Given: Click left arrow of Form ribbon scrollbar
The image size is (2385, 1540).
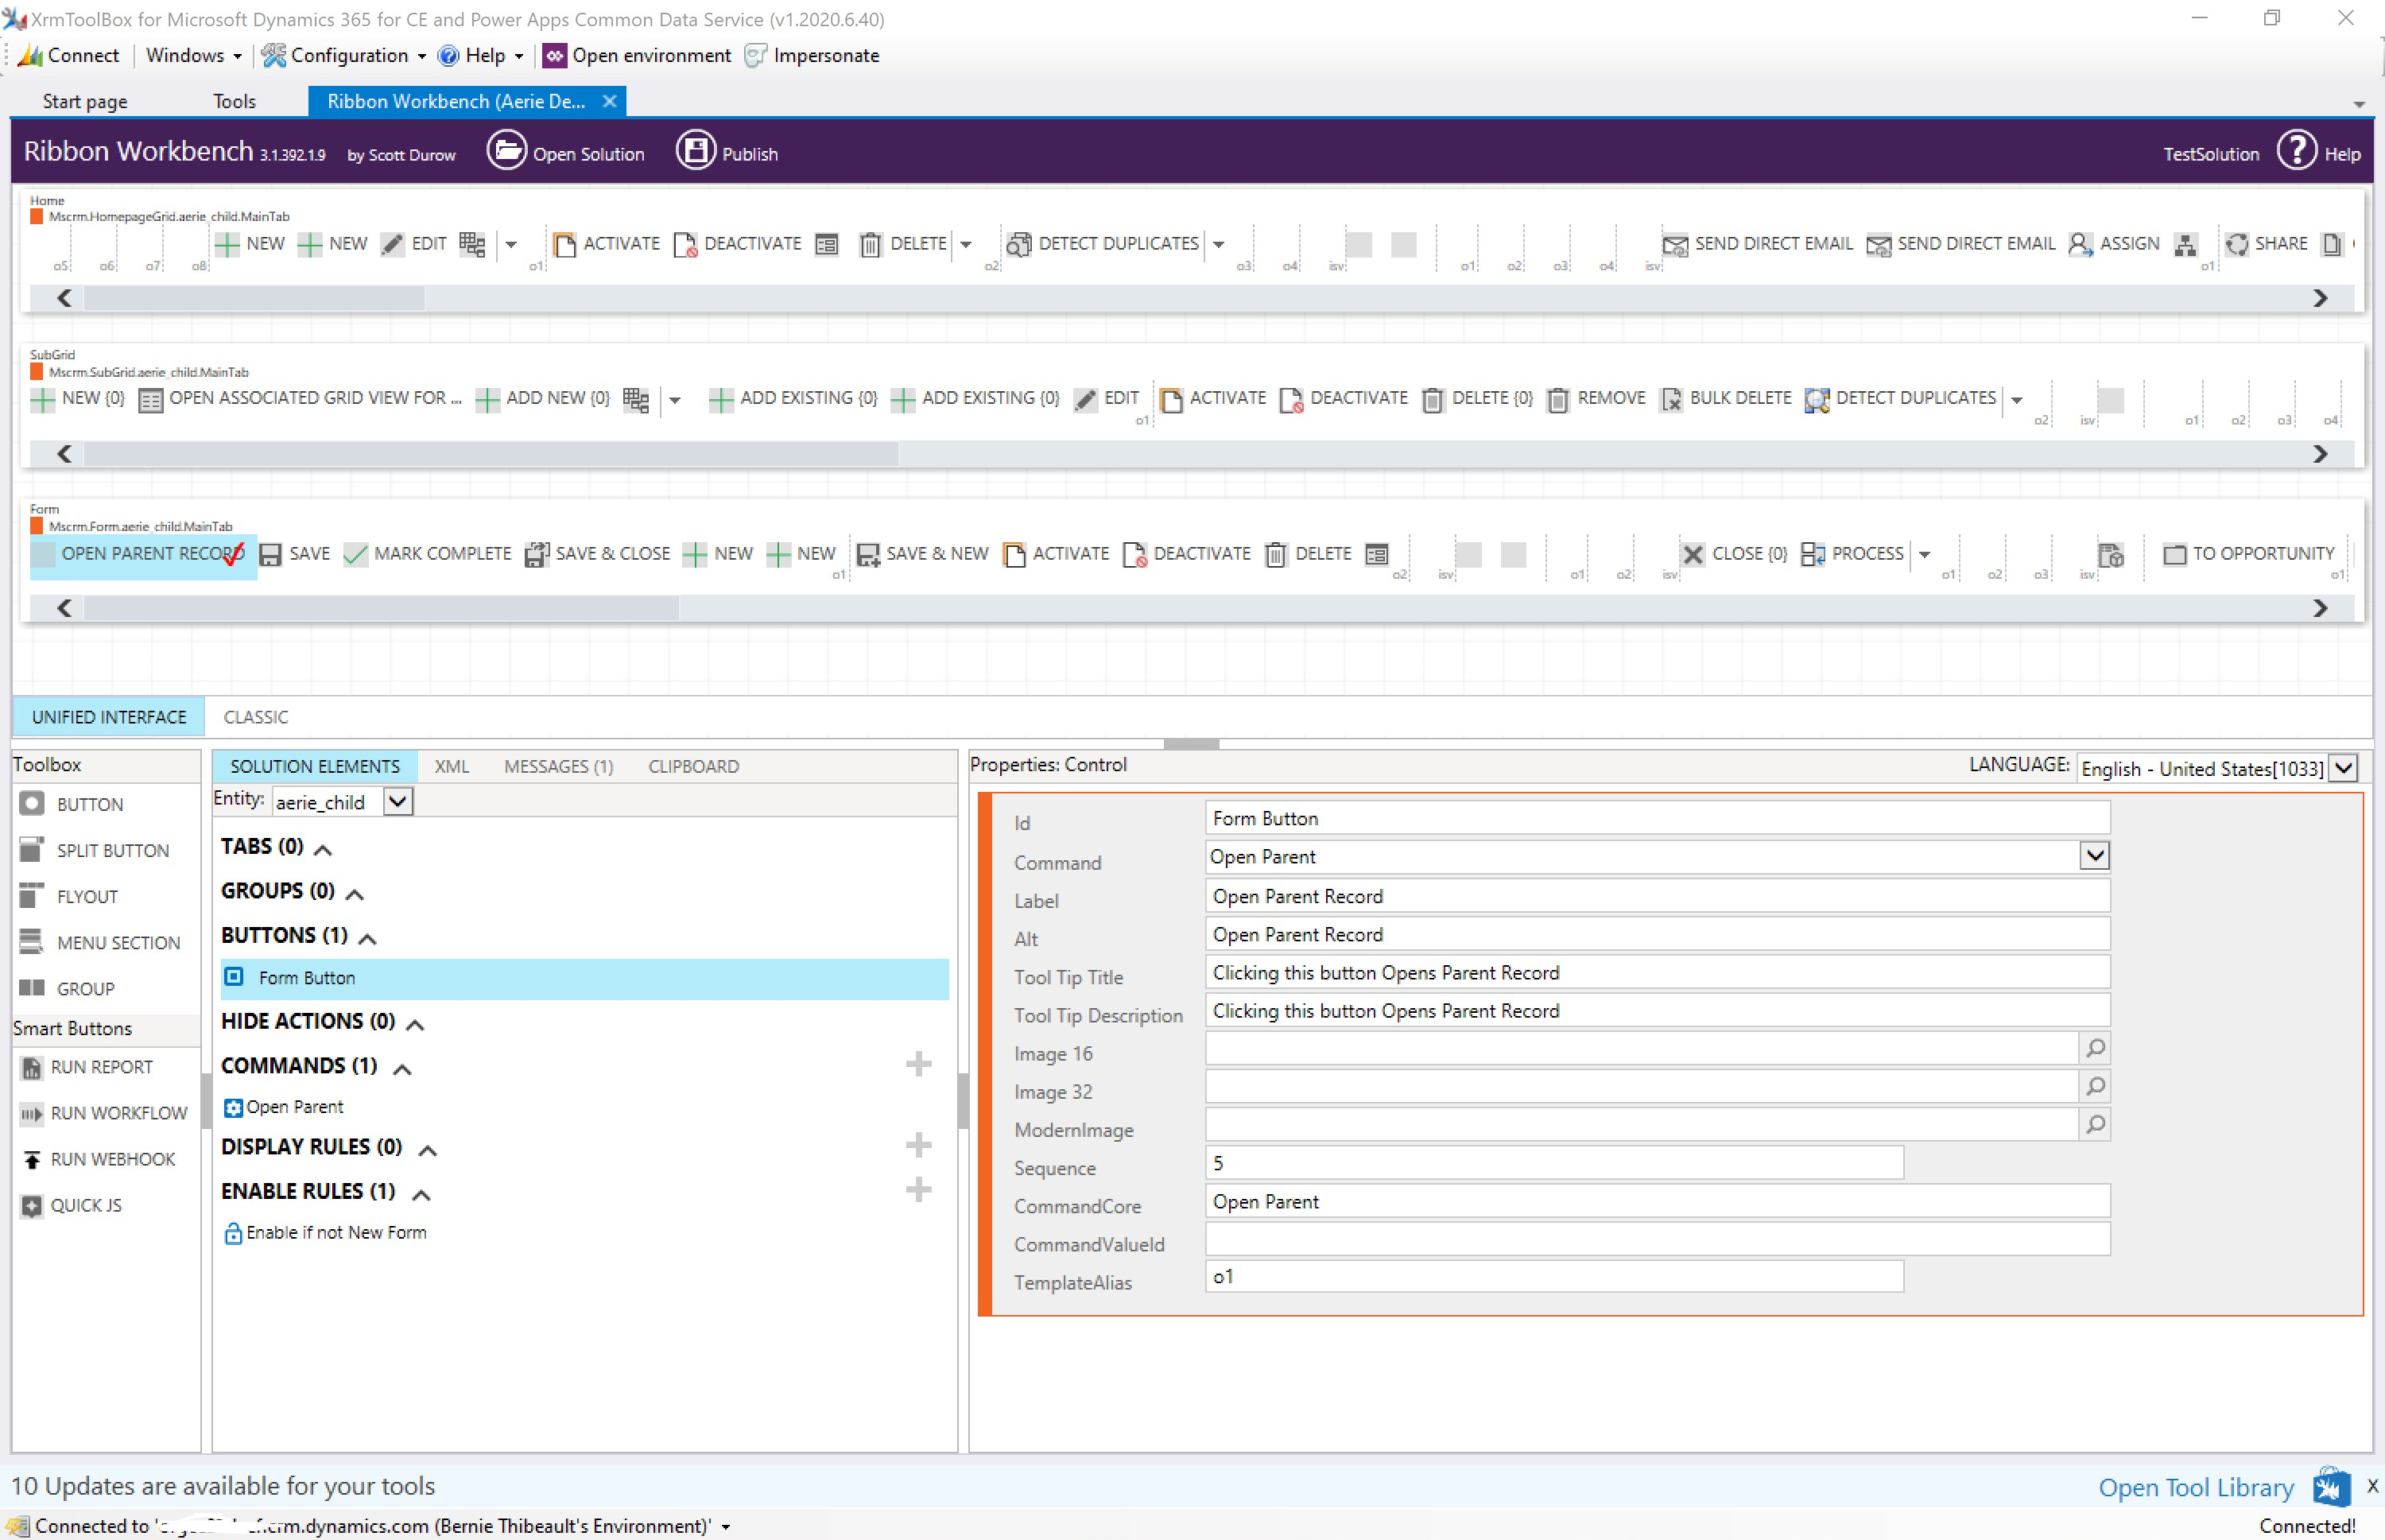Looking at the screenshot, I should pos(64,608).
